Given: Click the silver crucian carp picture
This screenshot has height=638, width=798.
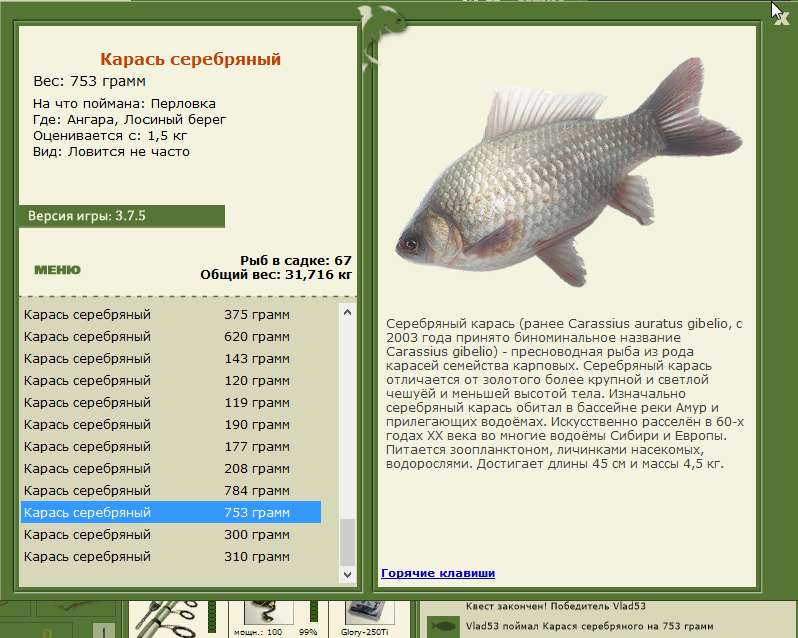Looking at the screenshot, I should tap(568, 173).
